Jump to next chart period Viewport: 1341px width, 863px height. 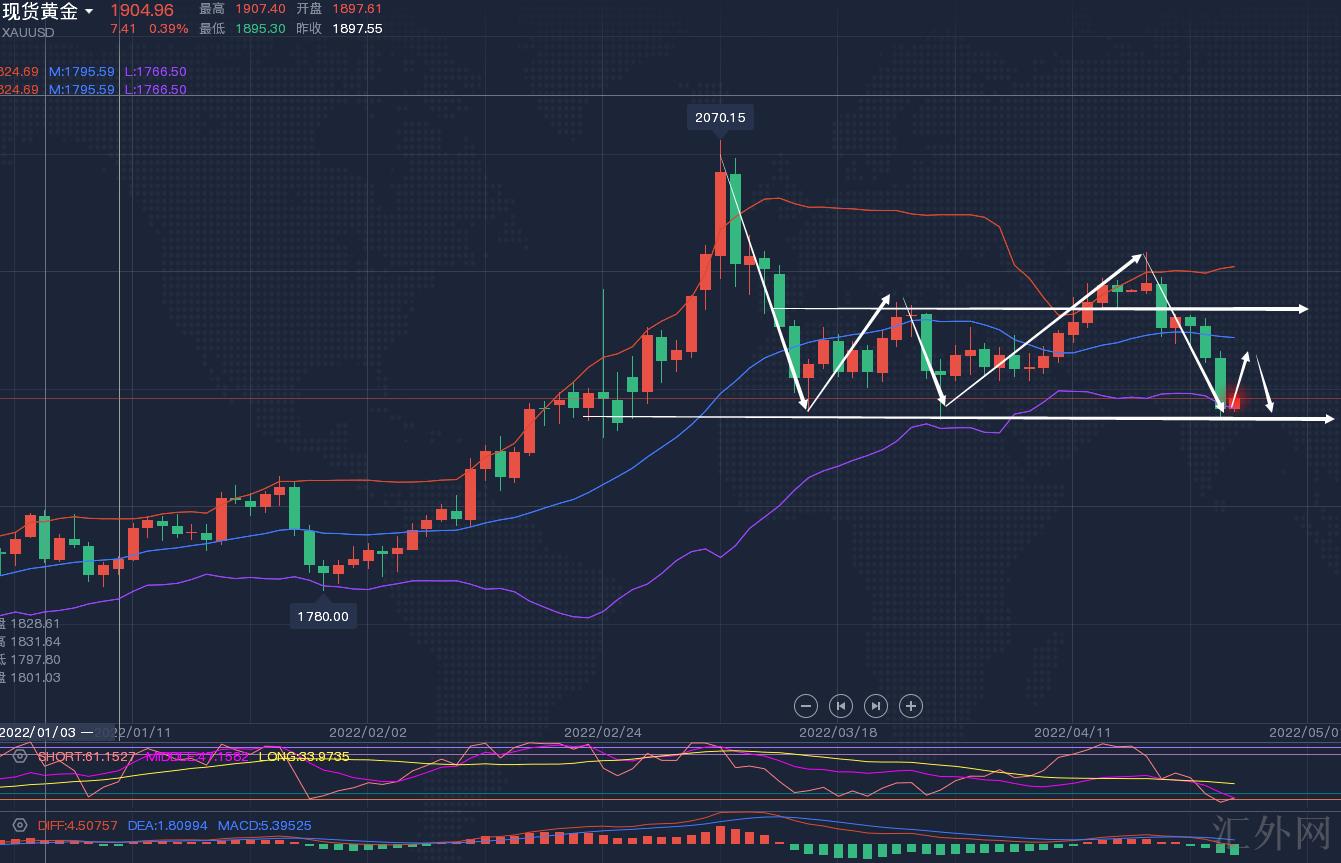(x=875, y=706)
